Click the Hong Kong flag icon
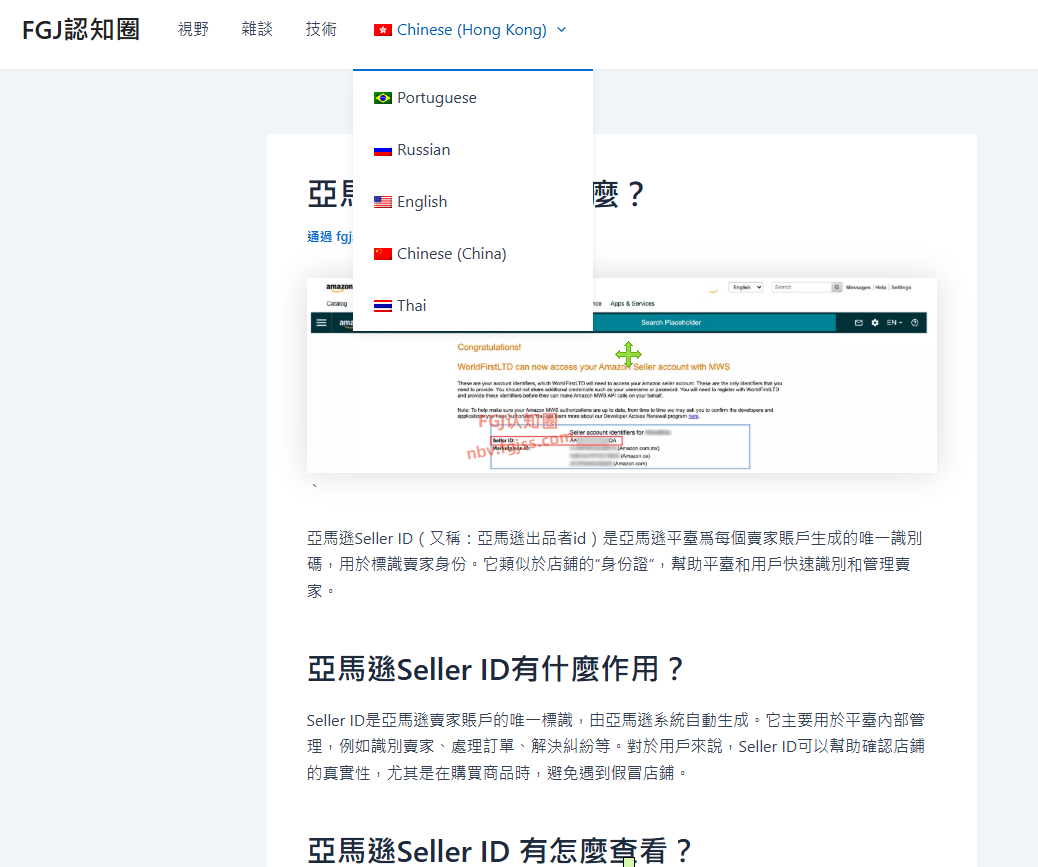The height and width of the screenshot is (867, 1038). click(x=382, y=30)
